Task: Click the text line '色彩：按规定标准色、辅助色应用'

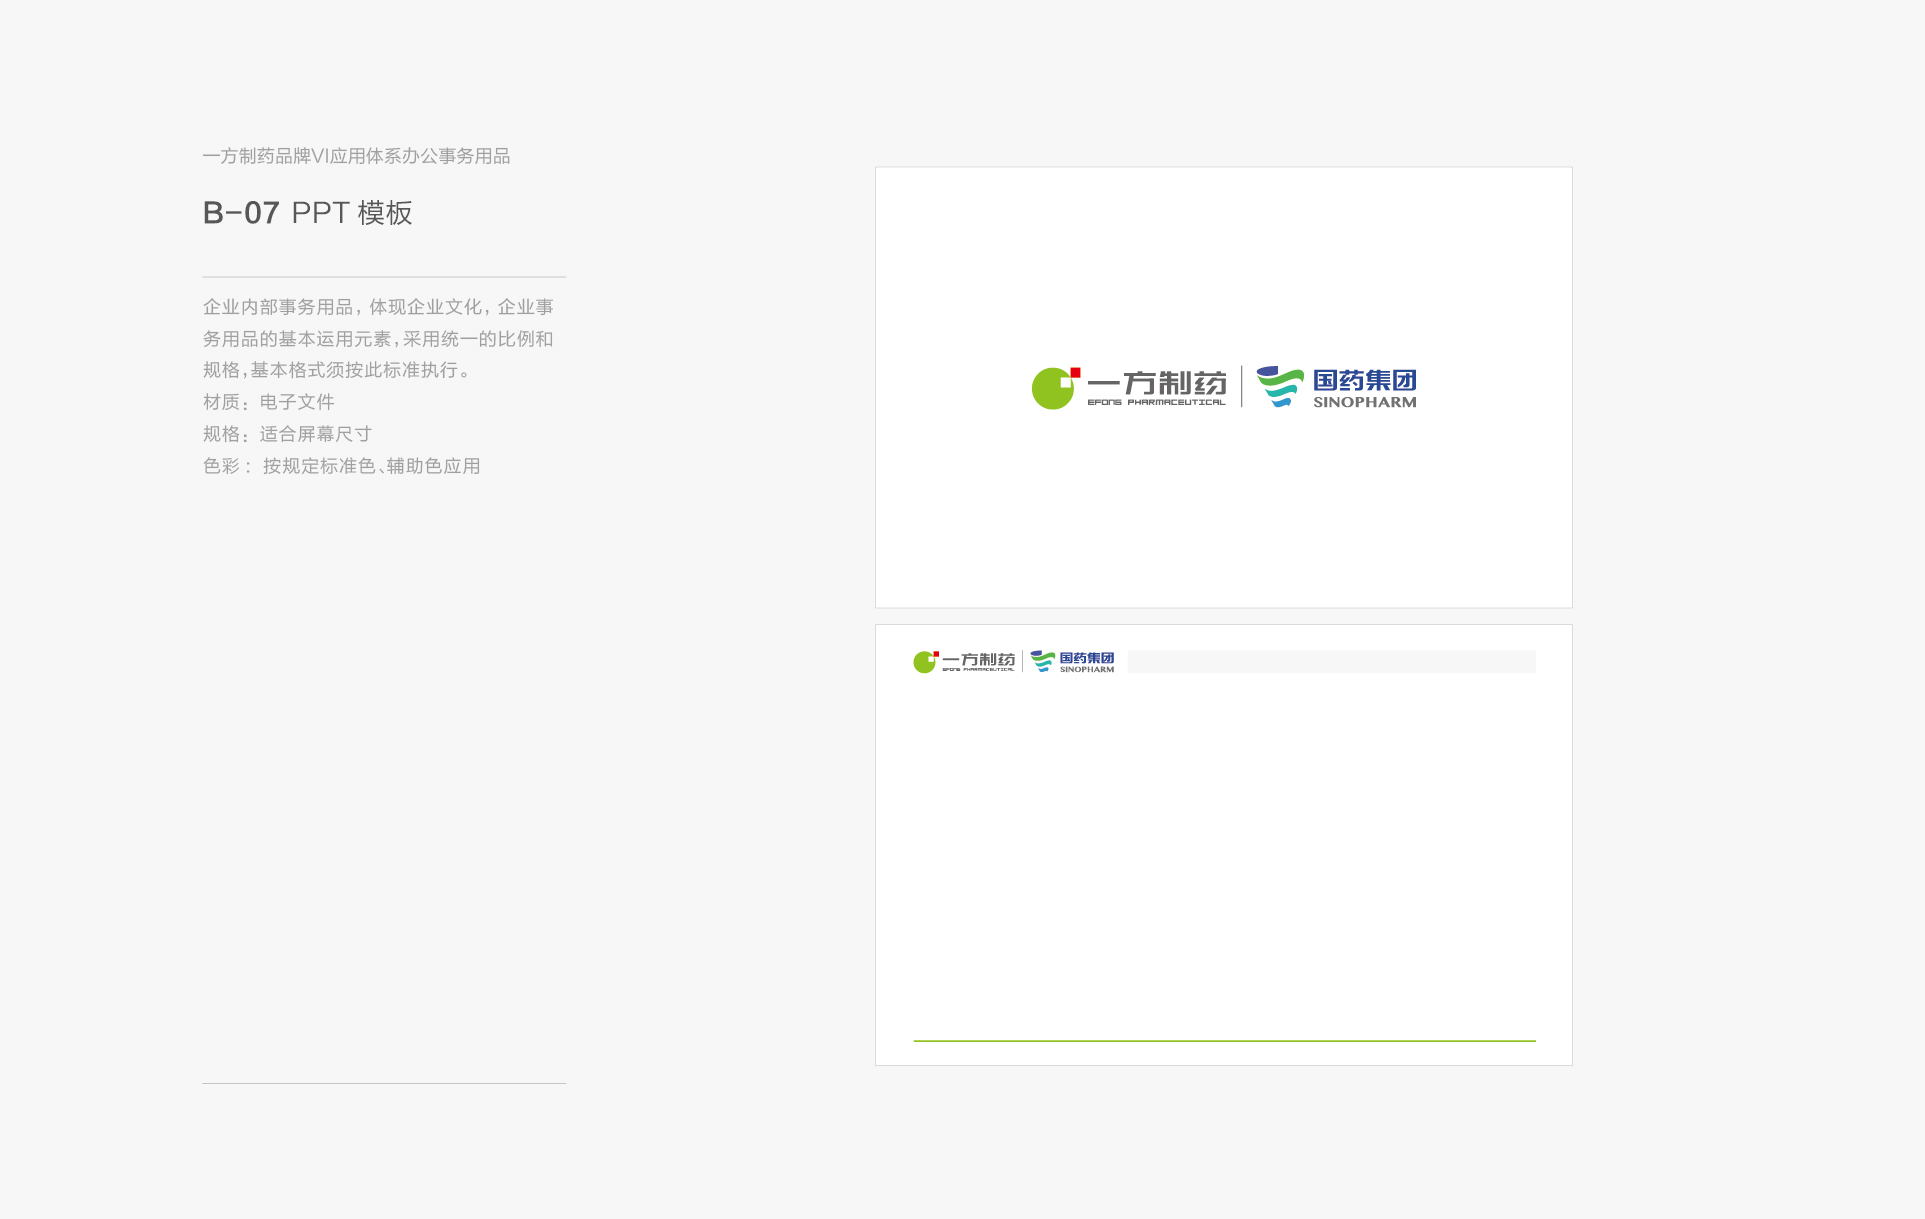Action: pyautogui.click(x=341, y=466)
